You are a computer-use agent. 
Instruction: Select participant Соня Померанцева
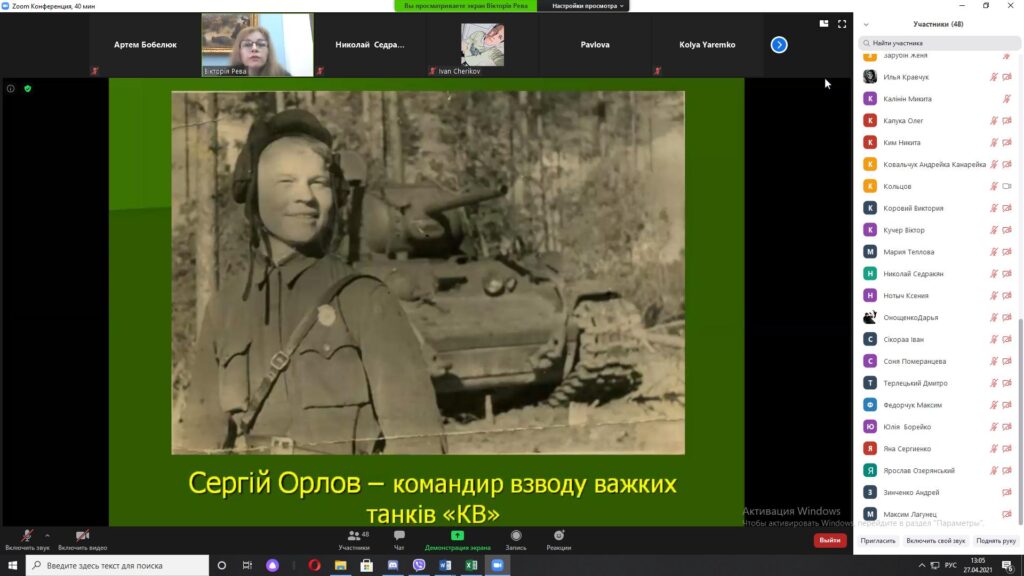coord(938,361)
